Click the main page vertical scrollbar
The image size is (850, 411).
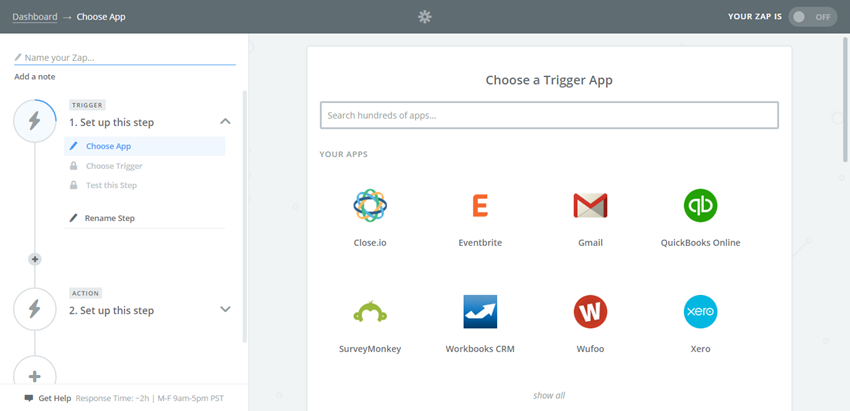point(845,99)
